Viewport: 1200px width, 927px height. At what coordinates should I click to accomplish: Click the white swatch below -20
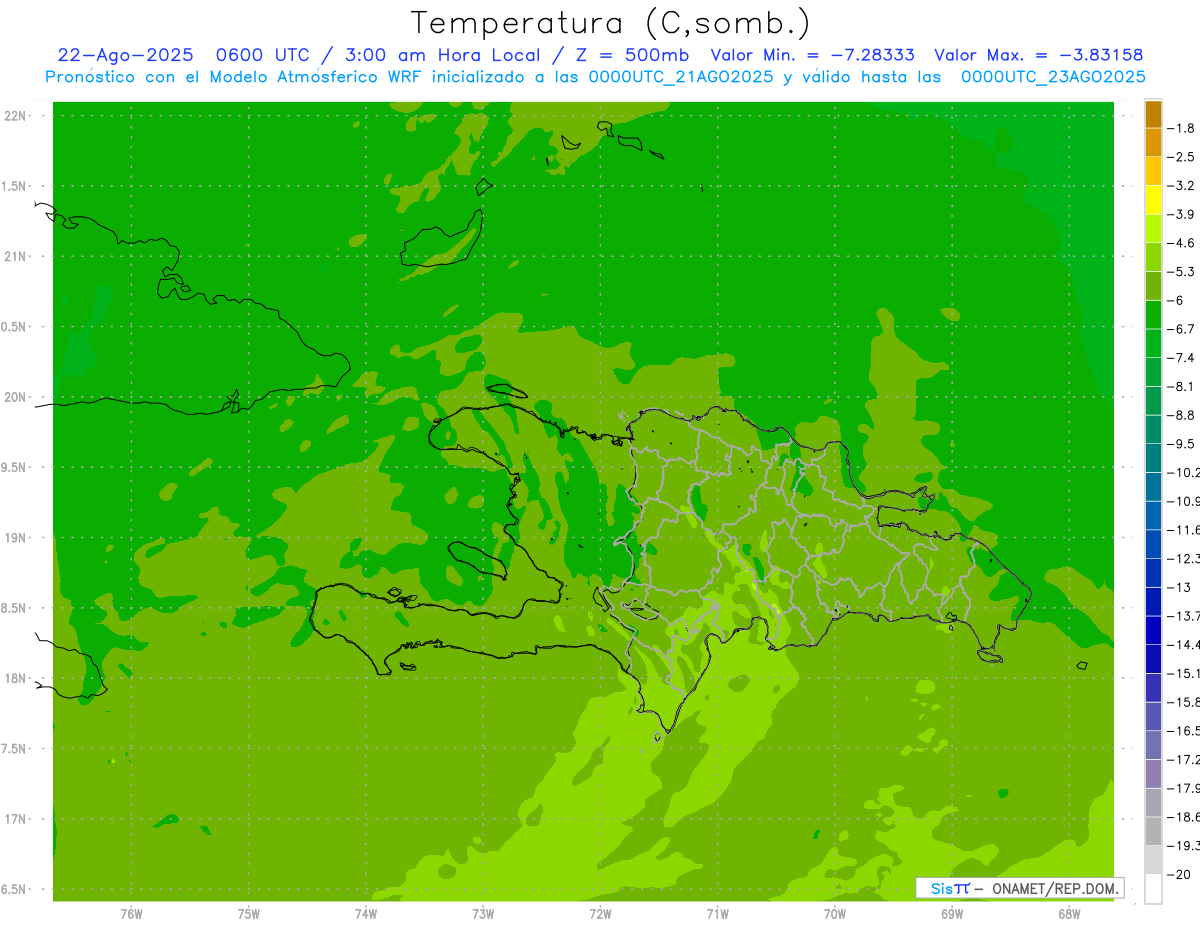click(1153, 889)
